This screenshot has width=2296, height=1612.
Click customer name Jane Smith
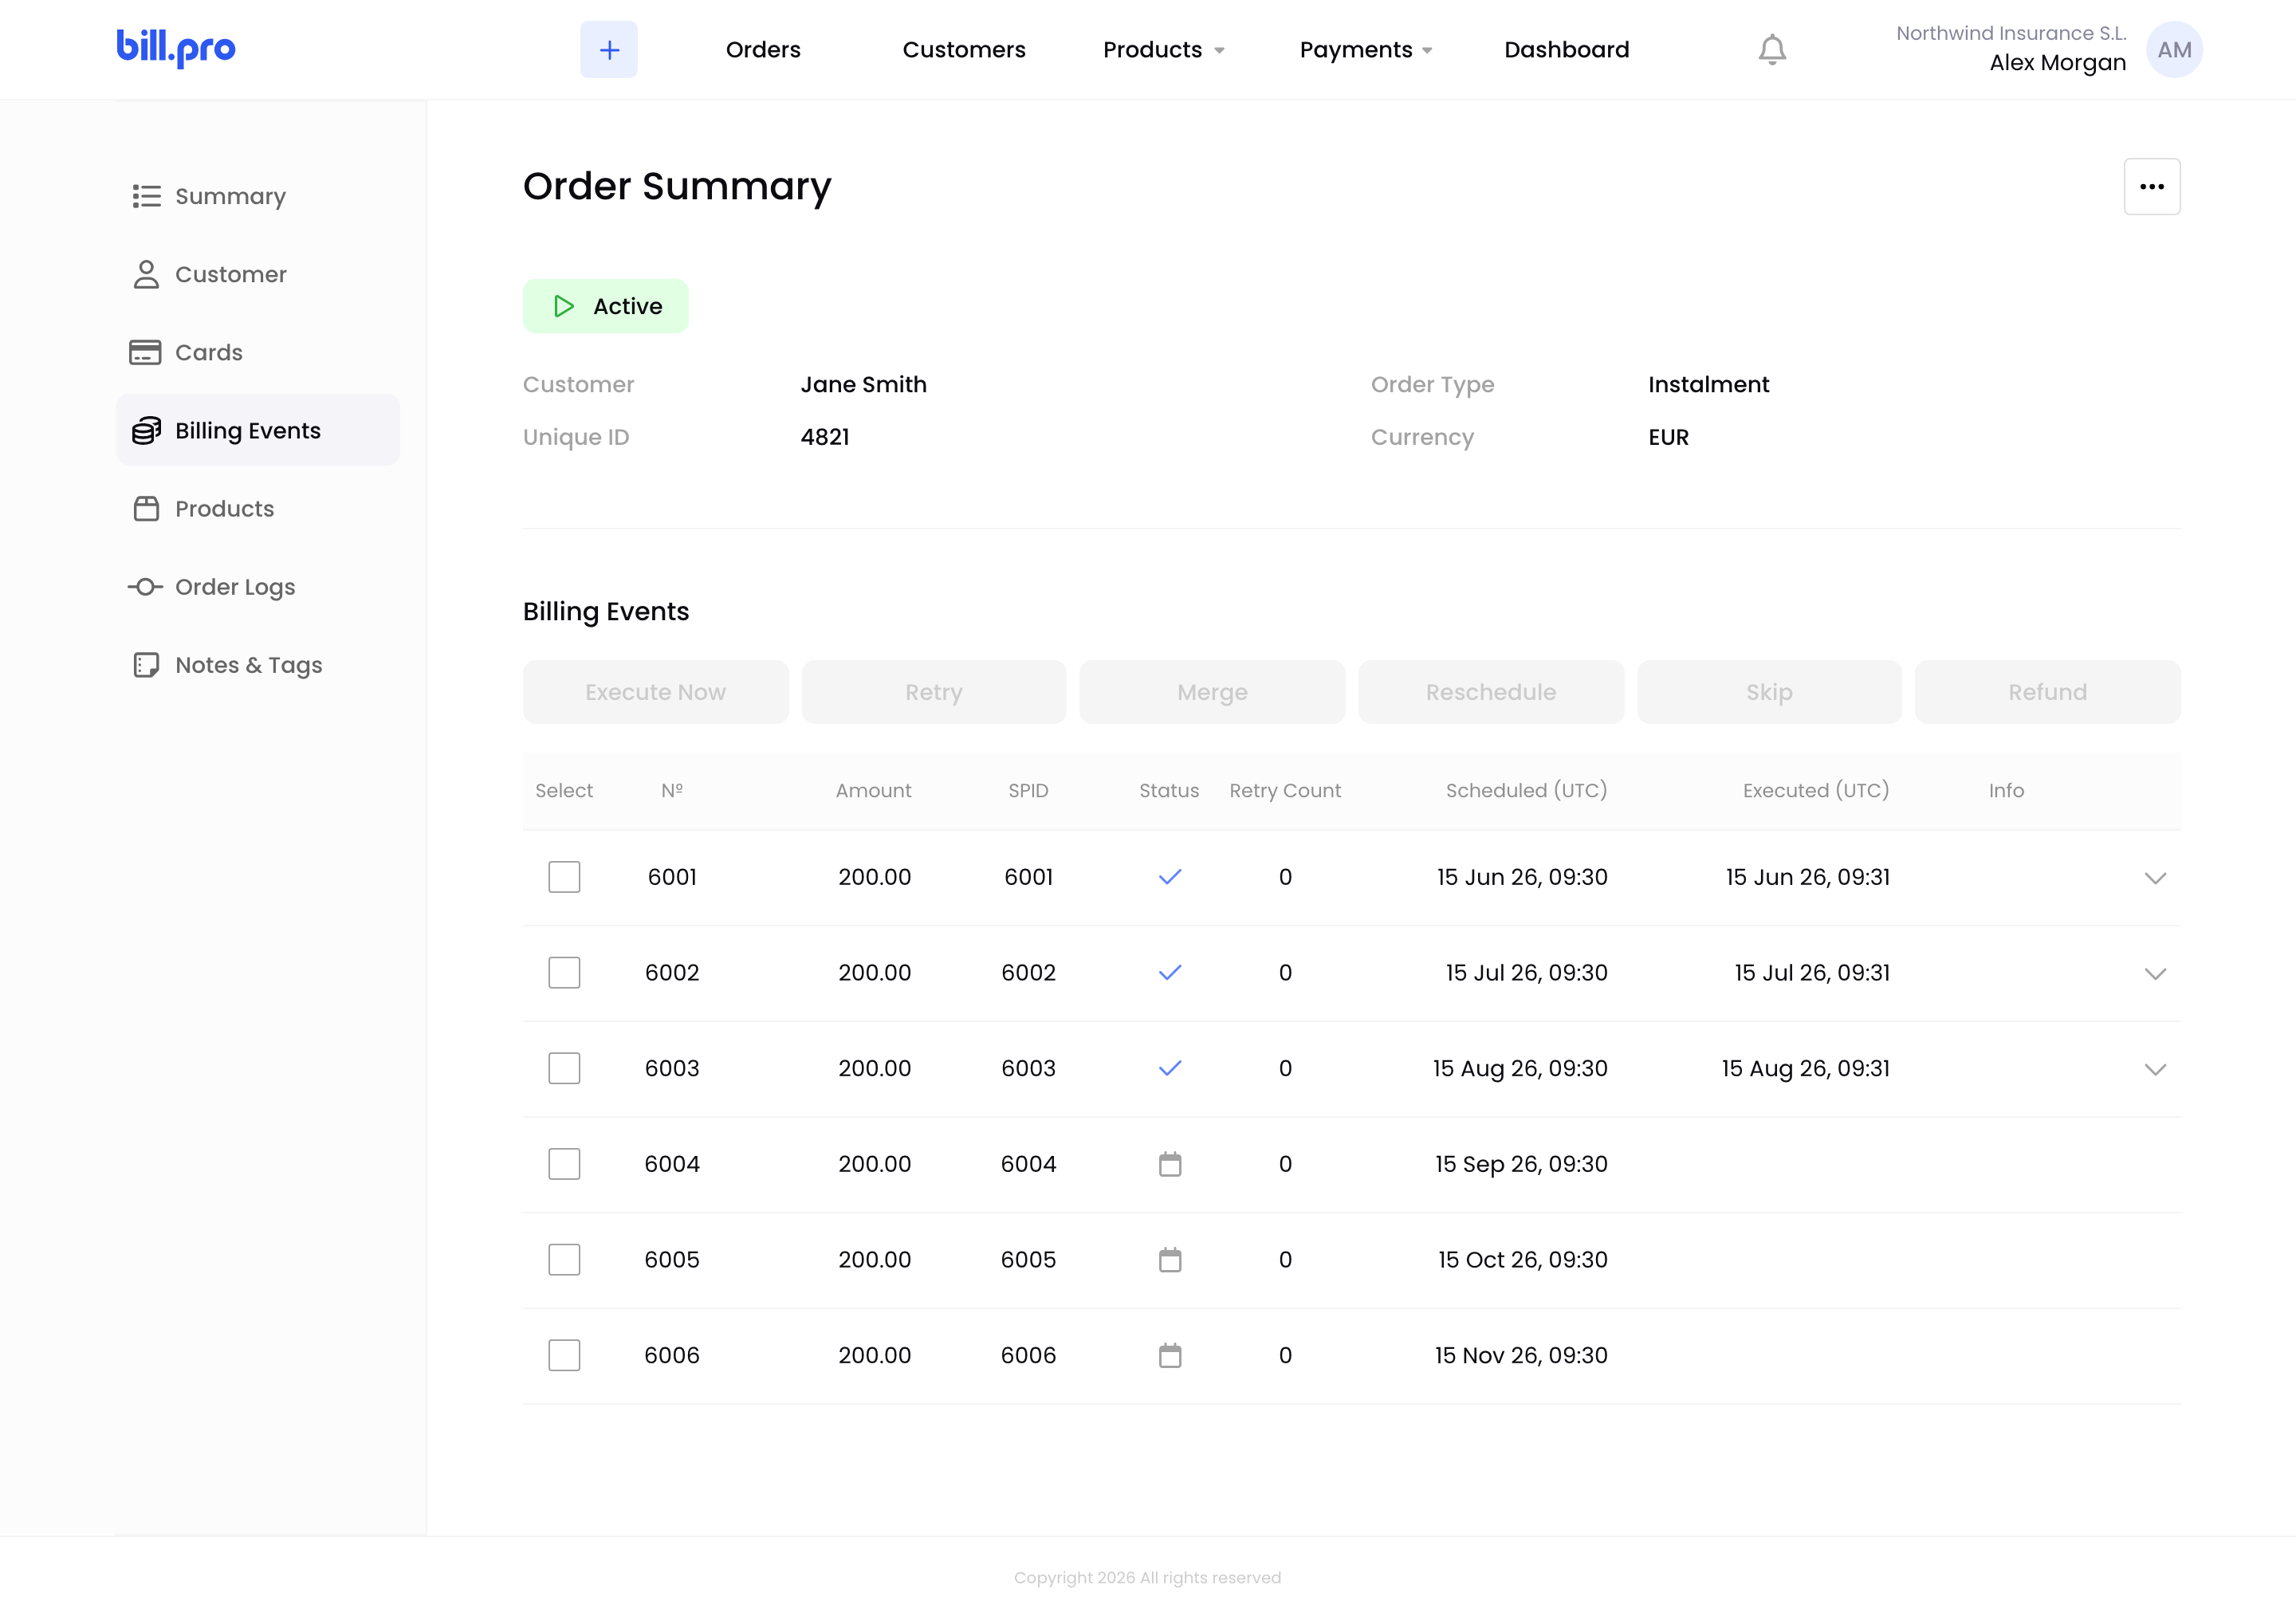tap(864, 384)
